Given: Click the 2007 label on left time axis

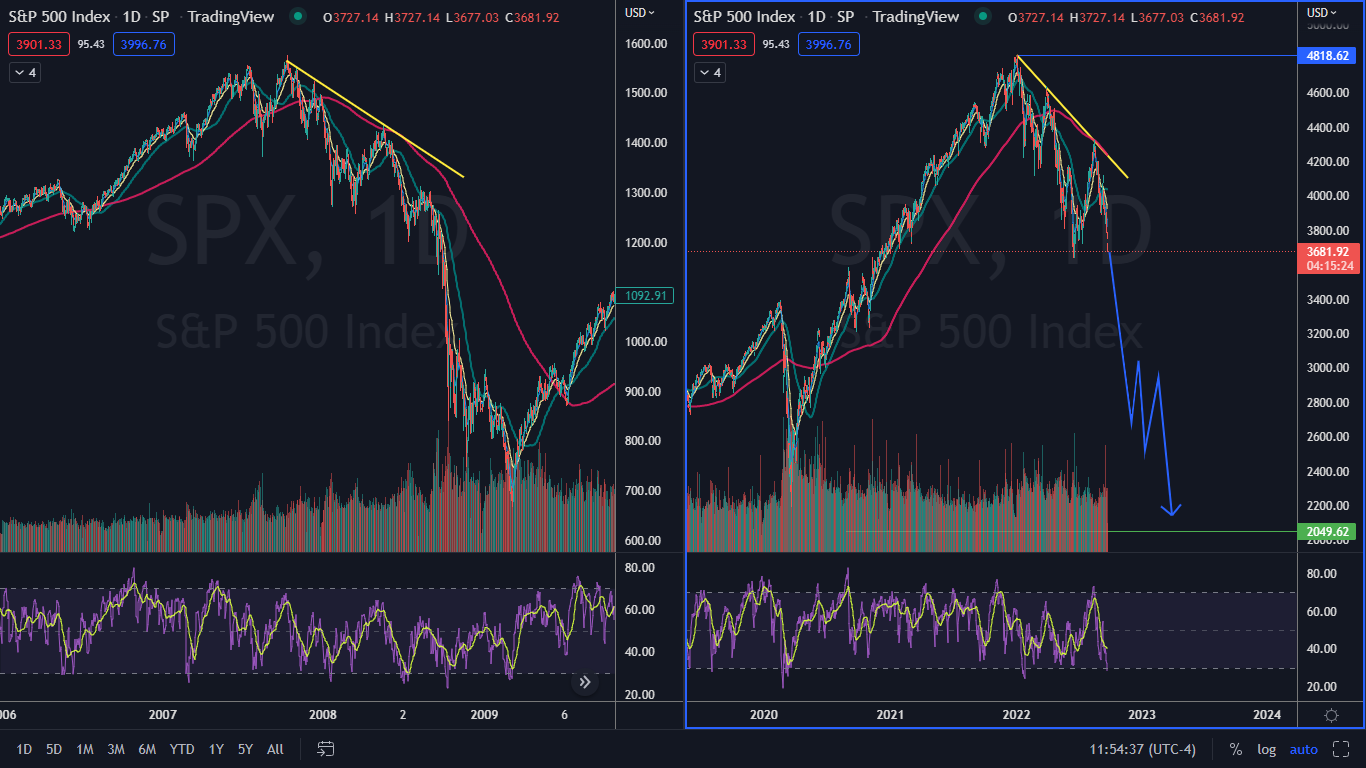Looking at the screenshot, I should coord(162,714).
